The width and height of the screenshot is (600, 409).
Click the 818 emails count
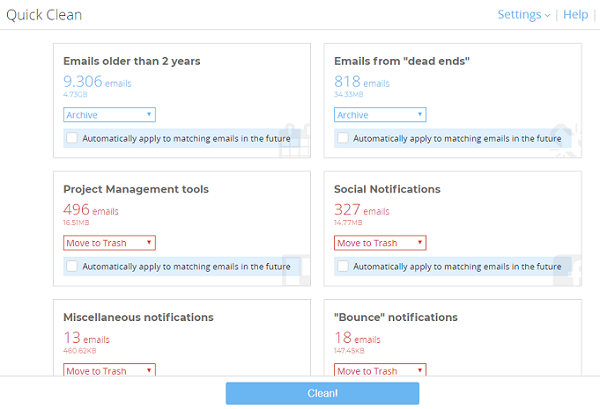coord(362,83)
